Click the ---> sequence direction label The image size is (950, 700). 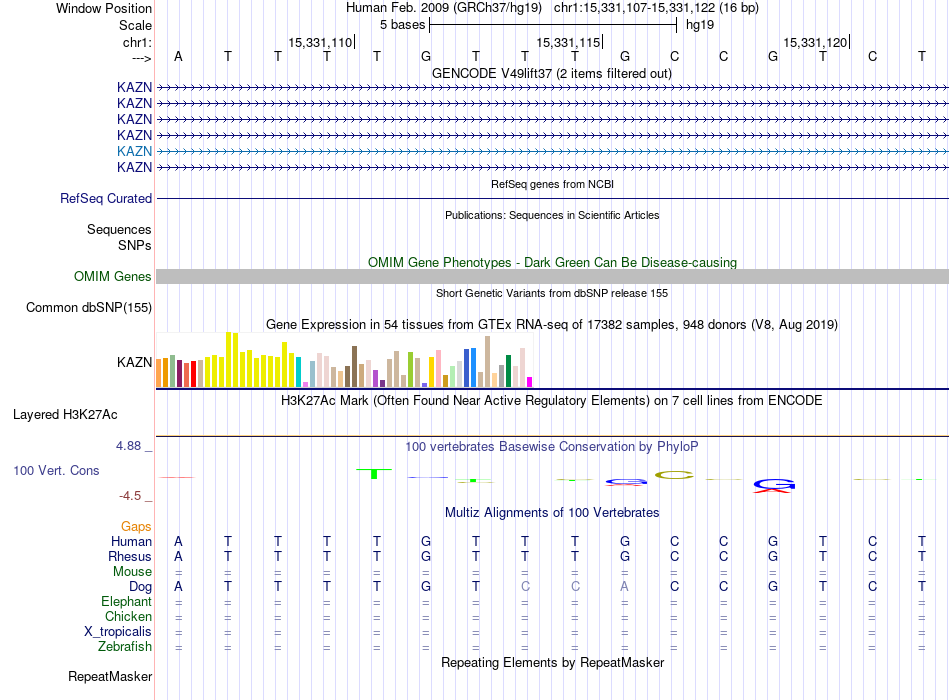tap(141, 58)
